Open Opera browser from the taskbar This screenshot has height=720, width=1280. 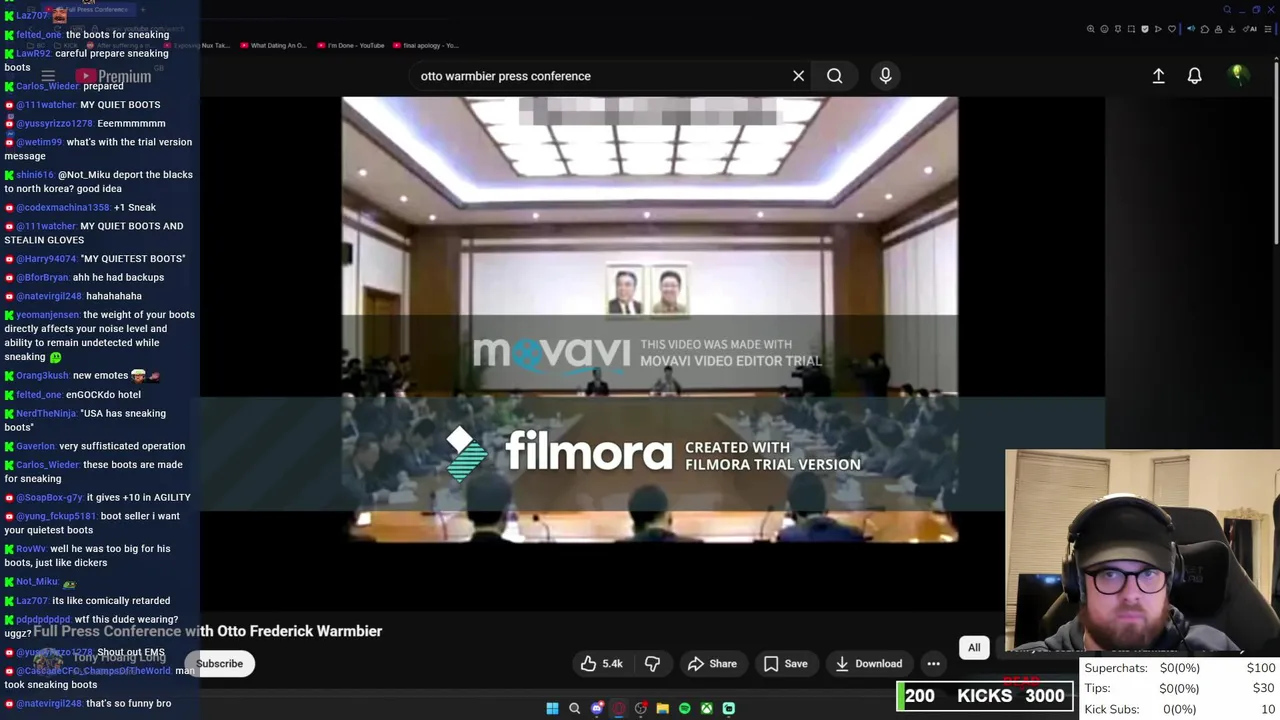619,708
